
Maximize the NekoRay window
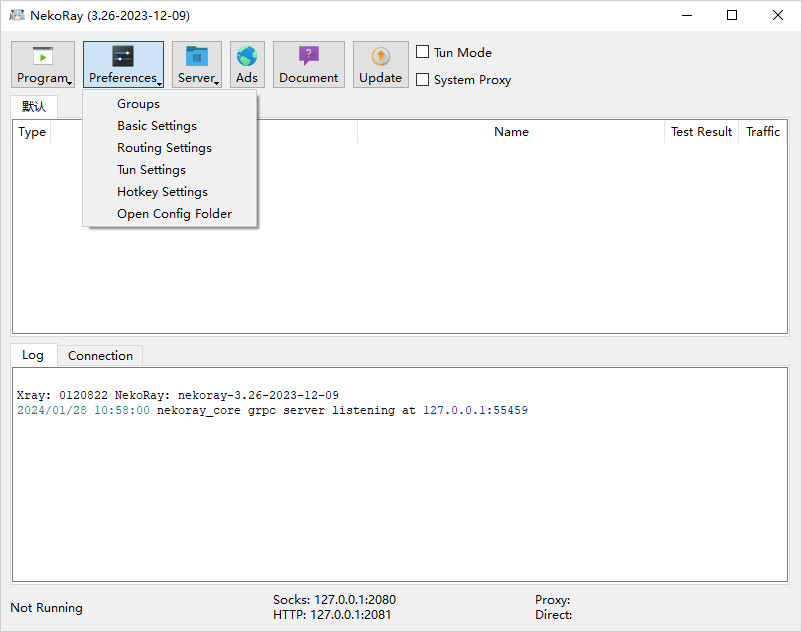[732, 15]
